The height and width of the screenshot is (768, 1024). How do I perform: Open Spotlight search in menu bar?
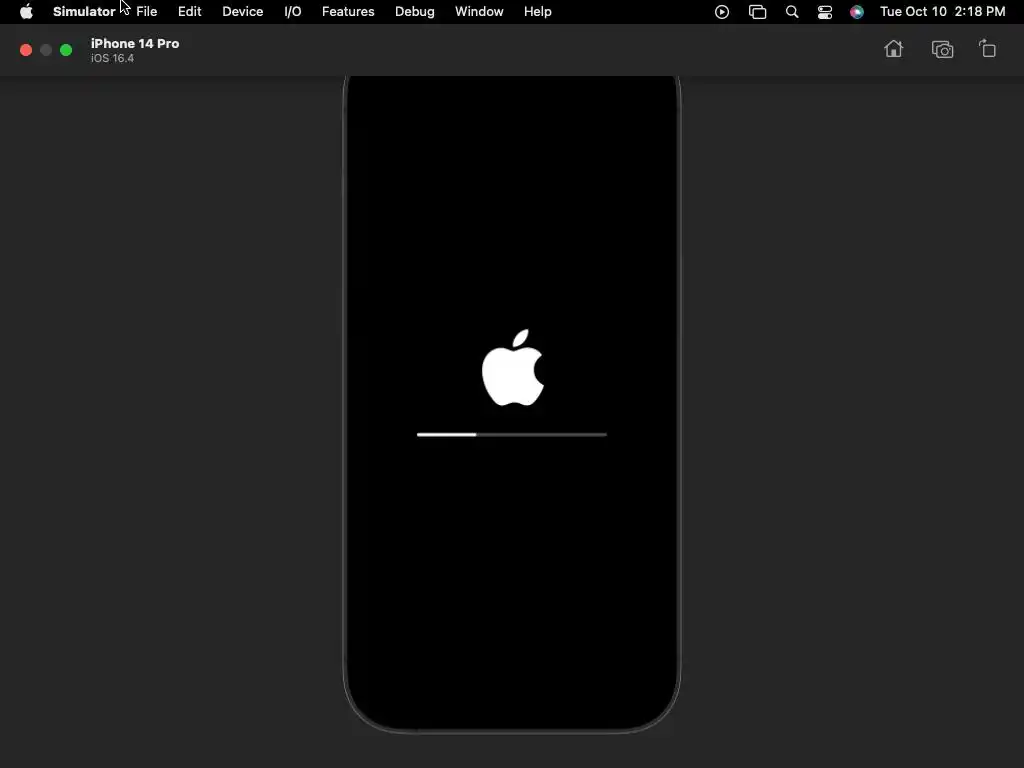792,12
